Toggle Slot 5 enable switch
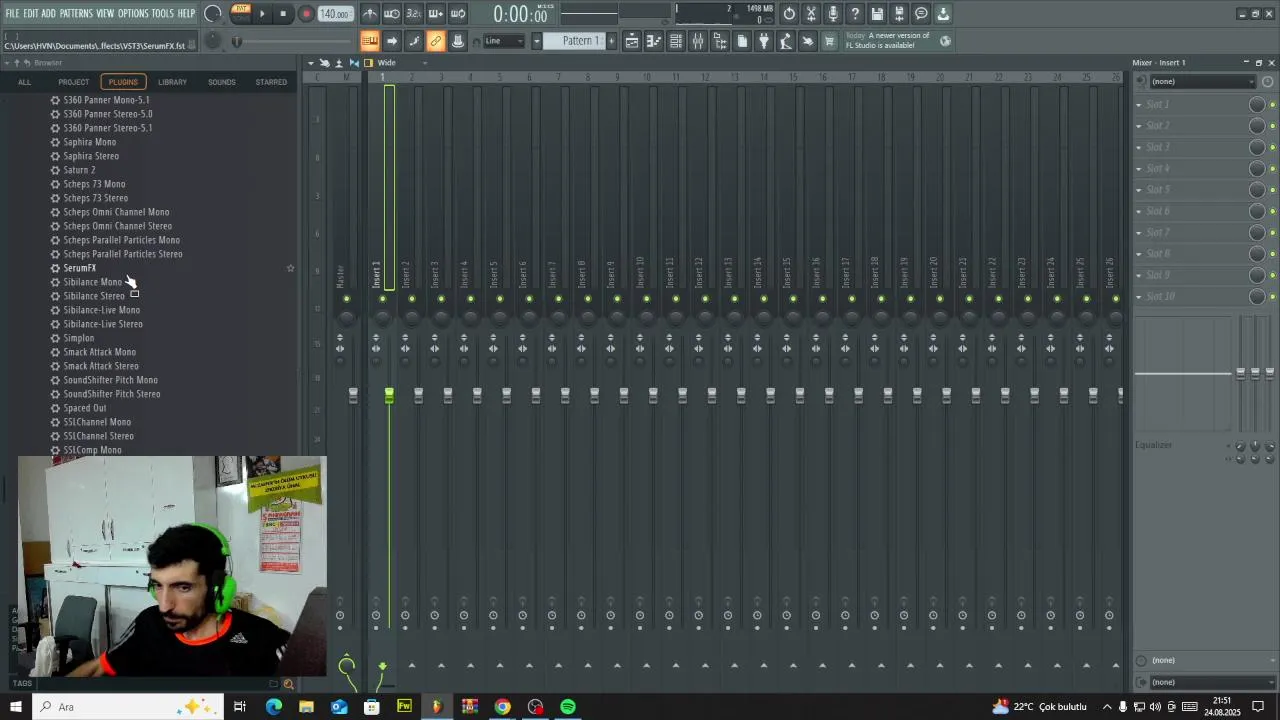The width and height of the screenshot is (1280, 720). pos(1272,190)
